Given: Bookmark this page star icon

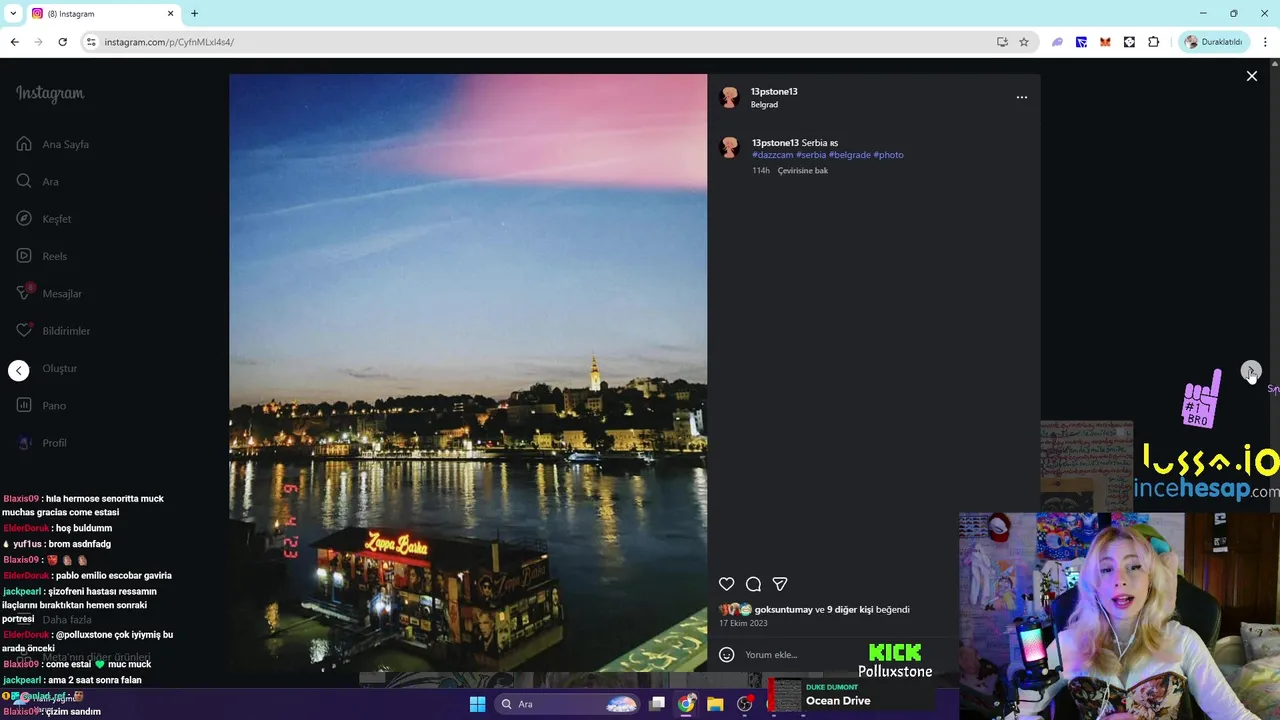Looking at the screenshot, I should click(1024, 42).
